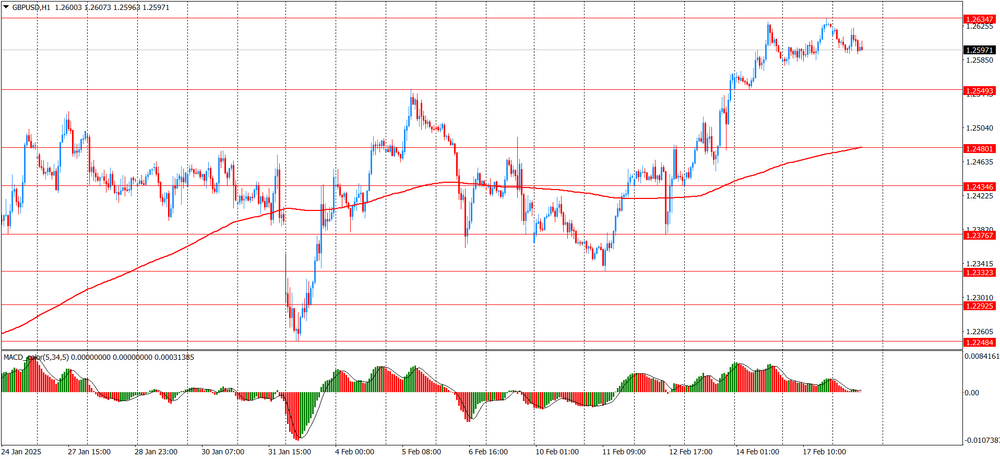The image size is (1000, 459).
Task: Click the 1.23767 support level label
Action: pos(980,235)
